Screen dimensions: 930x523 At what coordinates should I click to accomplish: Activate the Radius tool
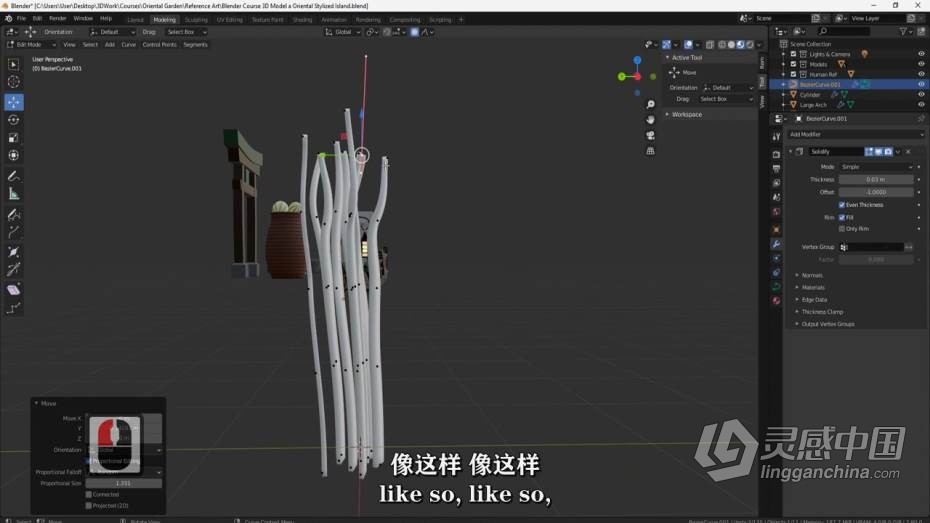[x=14, y=252]
